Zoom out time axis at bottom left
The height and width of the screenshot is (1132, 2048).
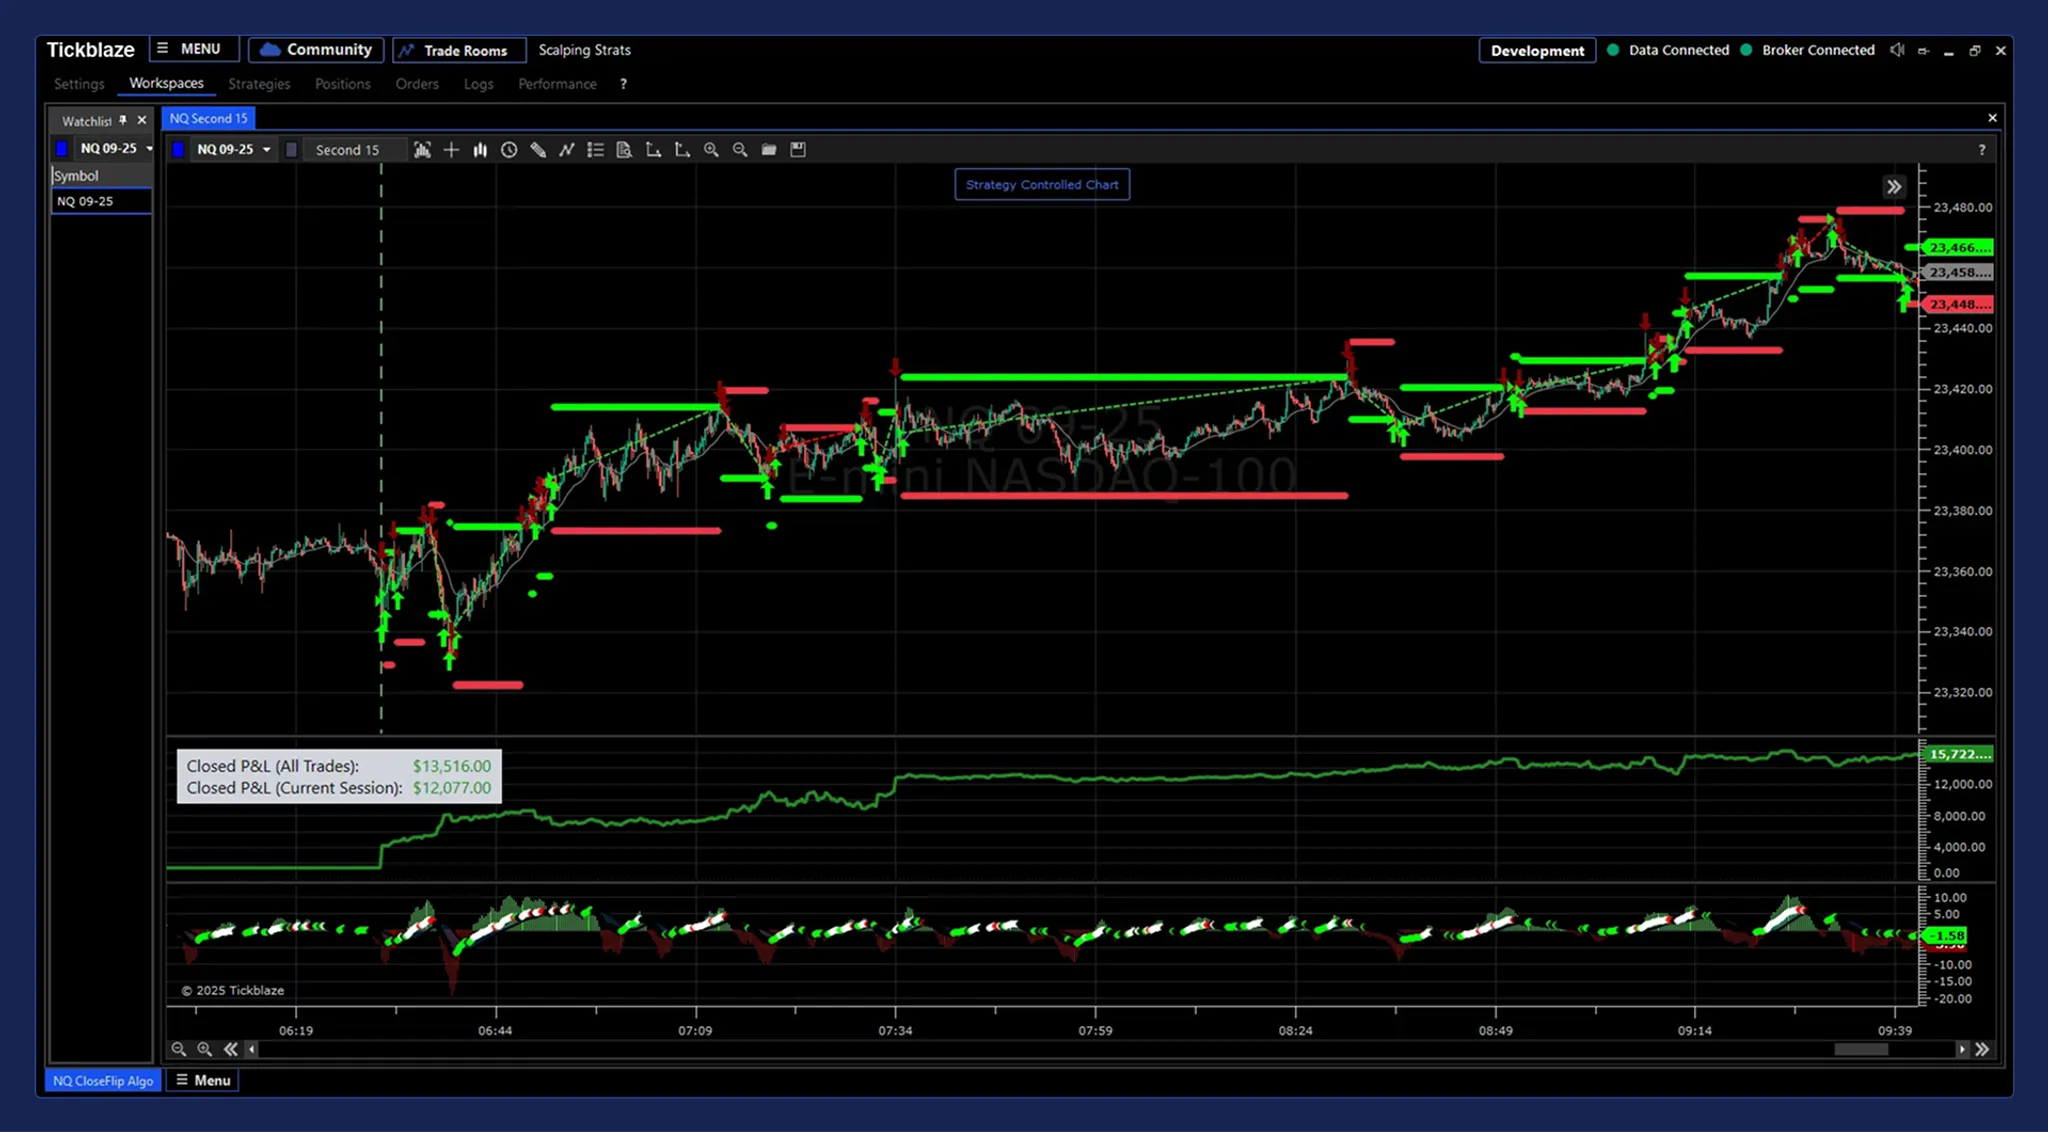point(179,1049)
